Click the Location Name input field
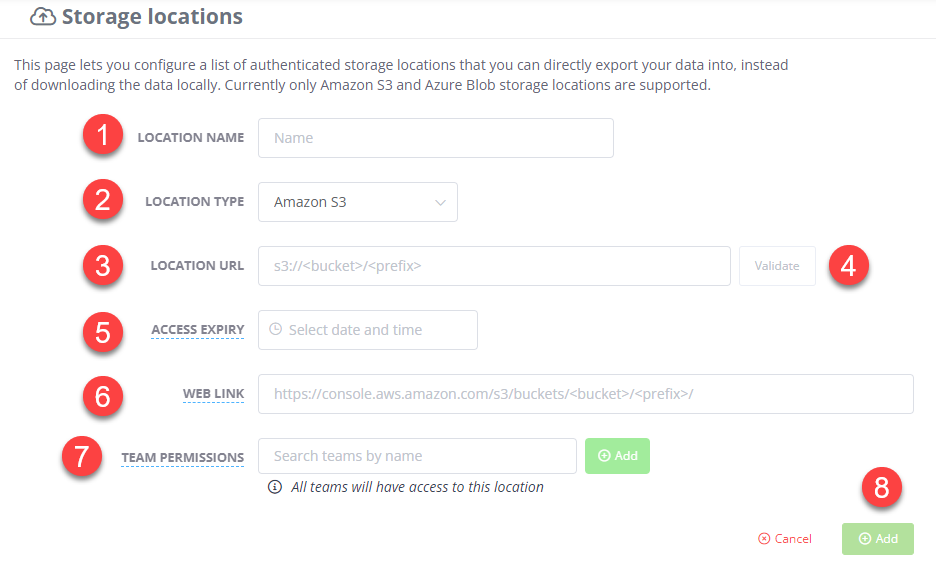The height and width of the screenshot is (564, 936). (x=435, y=138)
